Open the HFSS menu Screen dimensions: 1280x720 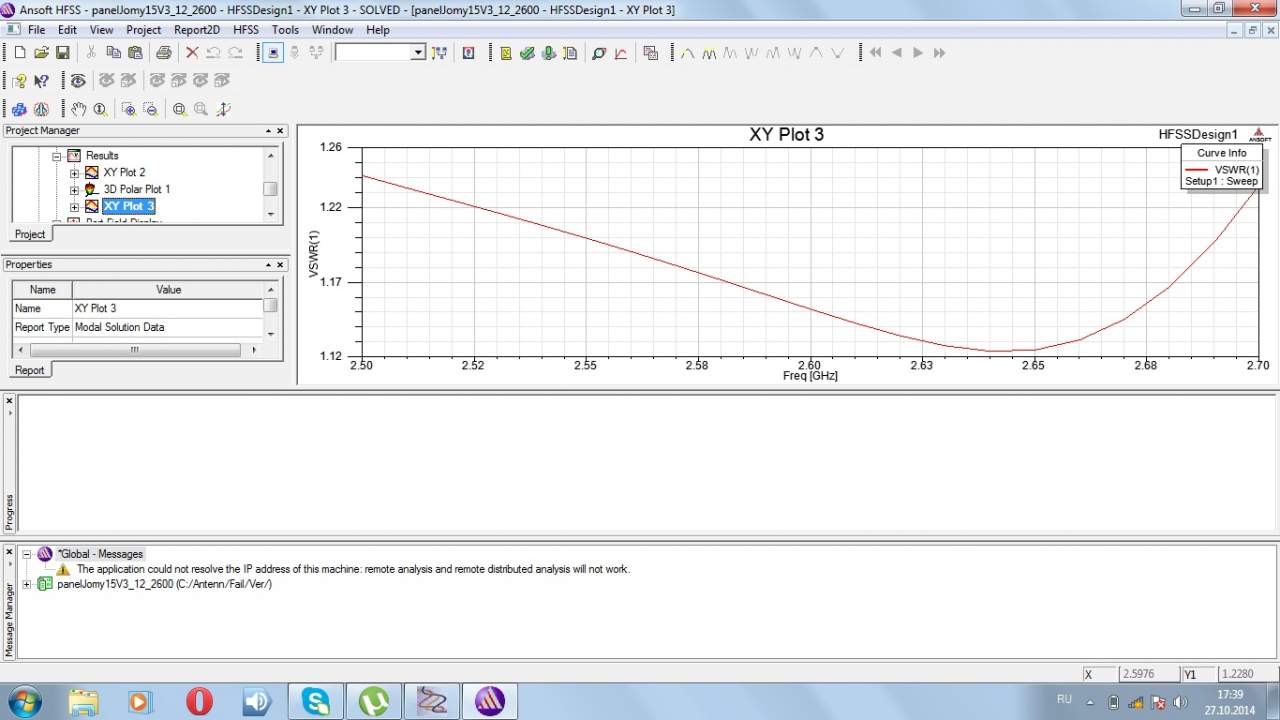(x=245, y=30)
